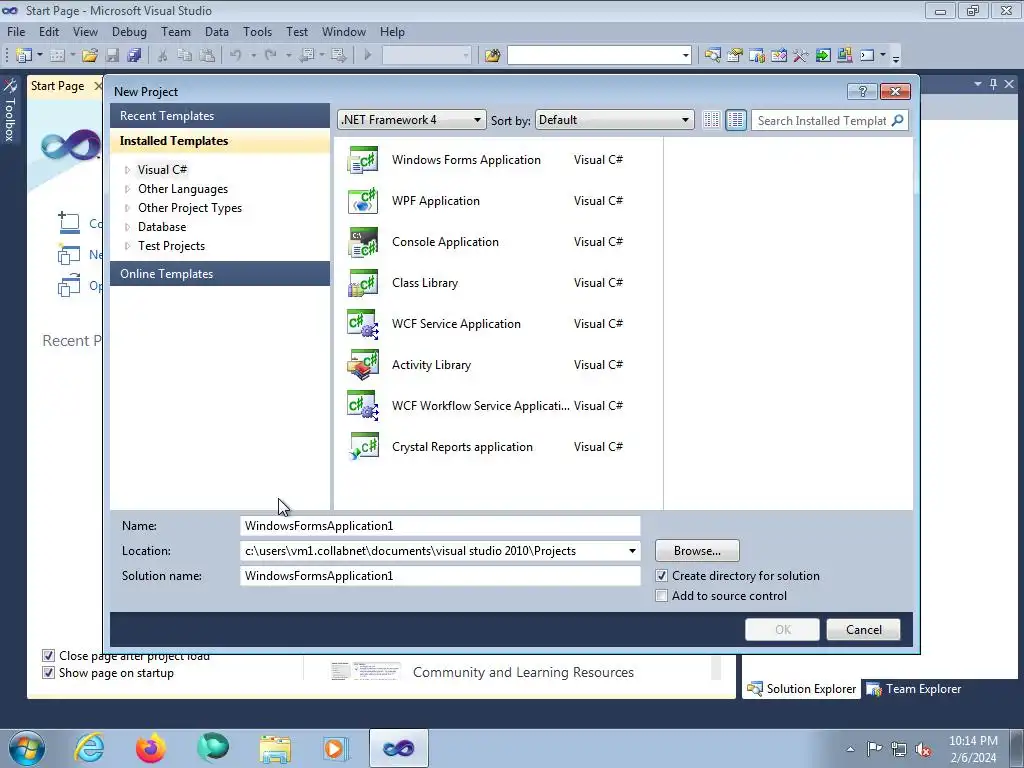The width and height of the screenshot is (1024, 768).
Task: Click the volume icon in system tray
Action: 923,749
